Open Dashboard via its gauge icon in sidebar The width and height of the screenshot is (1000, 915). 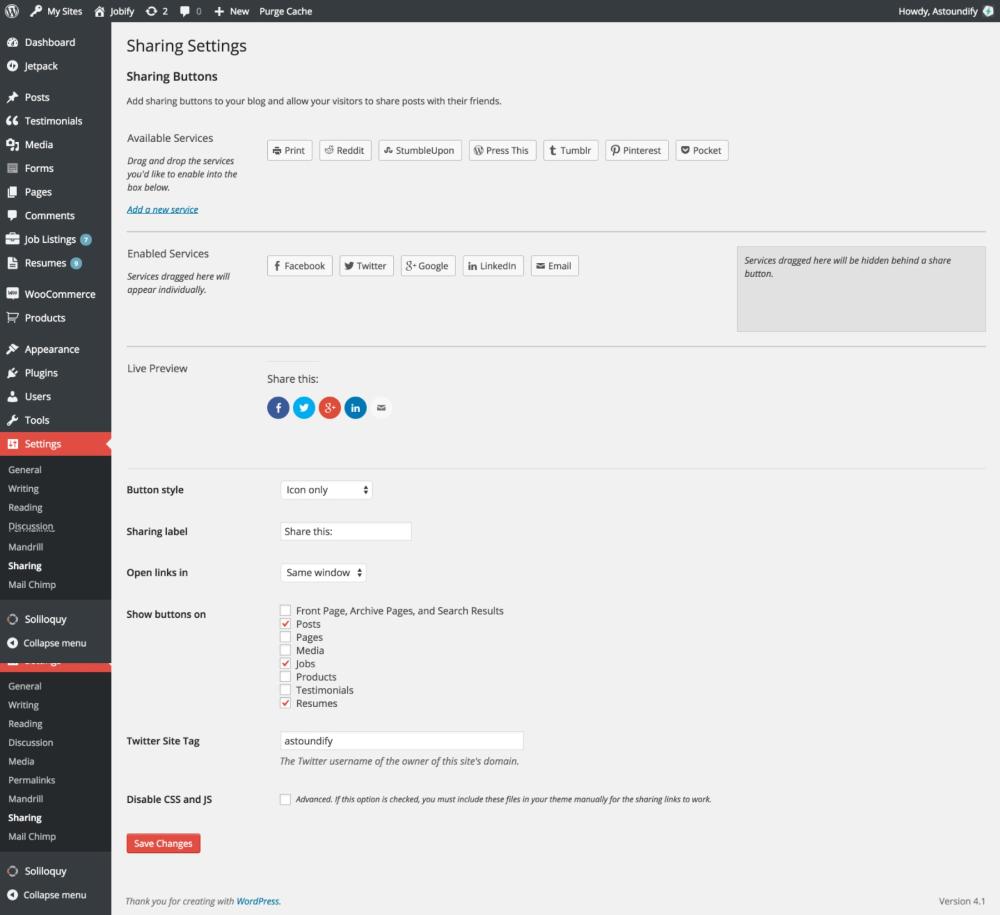12,42
